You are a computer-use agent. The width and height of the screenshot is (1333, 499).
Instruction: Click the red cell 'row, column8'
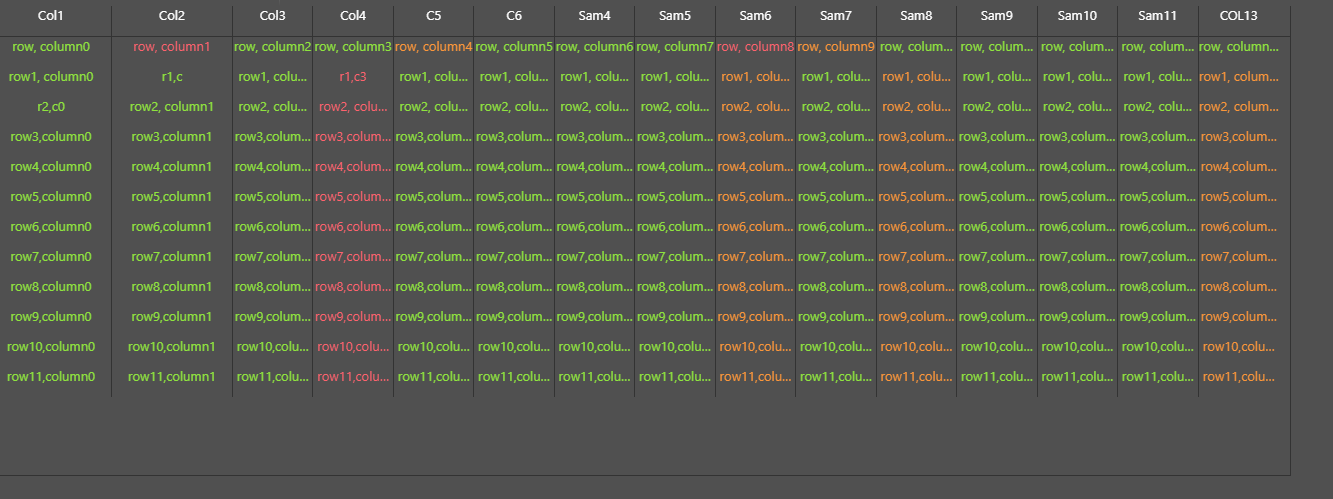755,47
